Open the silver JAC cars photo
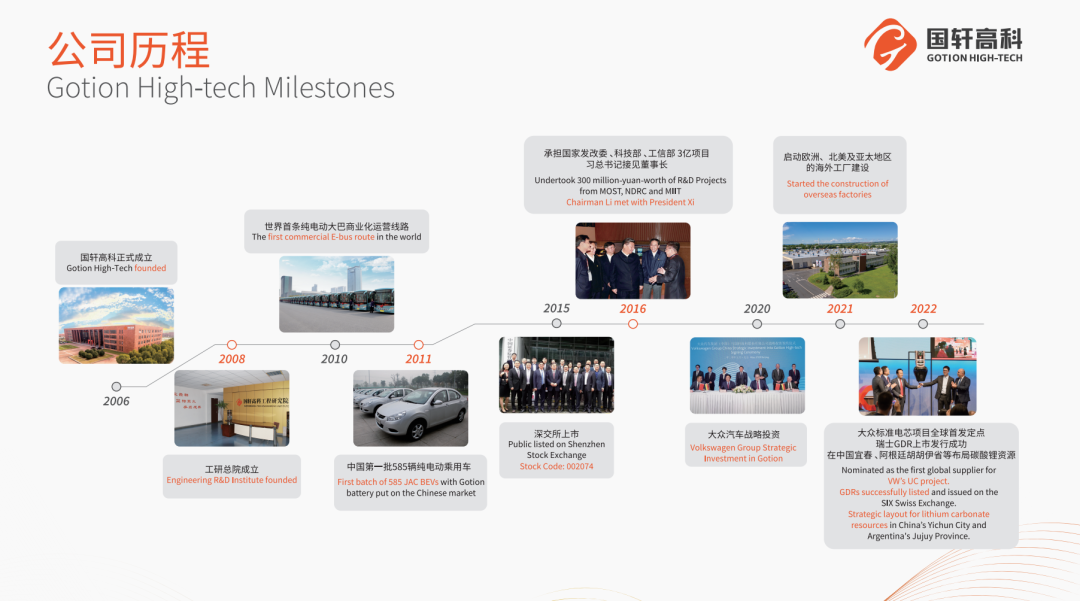Viewport: 1080px width, 601px height. (411, 408)
